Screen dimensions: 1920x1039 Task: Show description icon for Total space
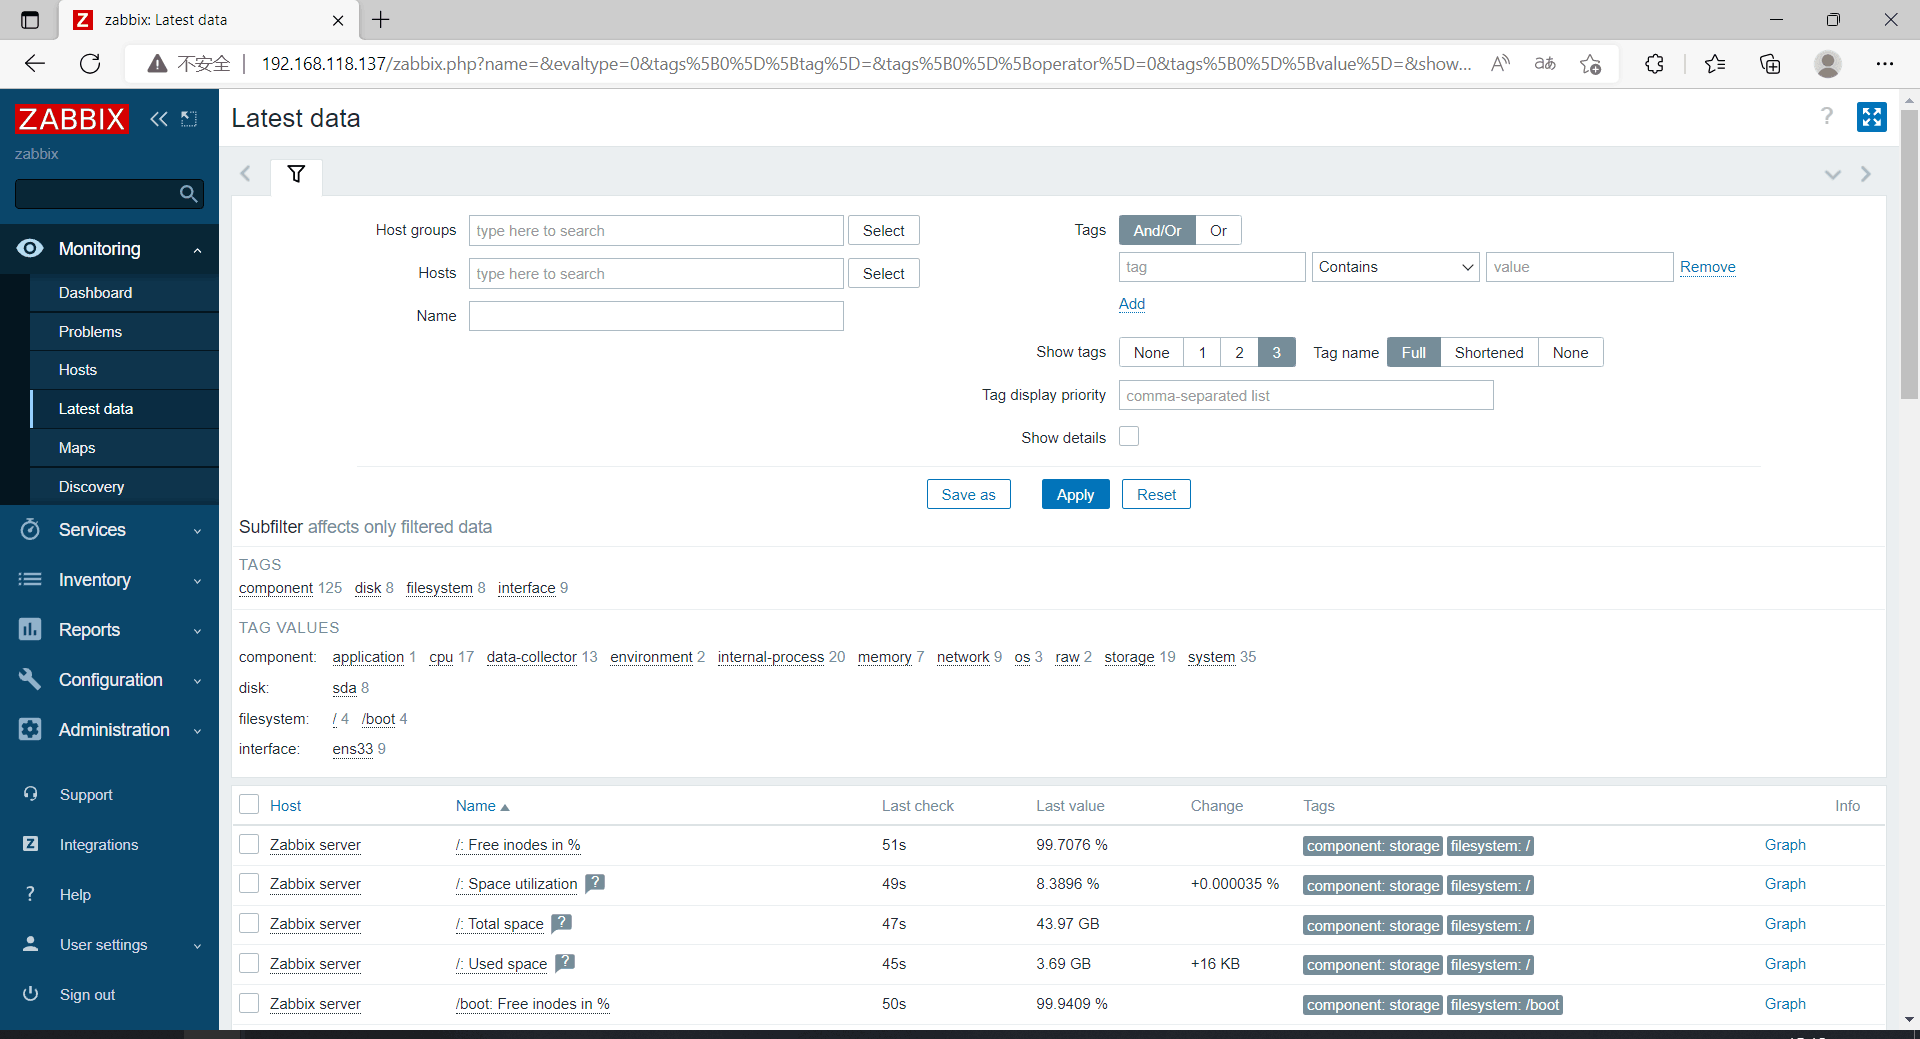point(562,923)
